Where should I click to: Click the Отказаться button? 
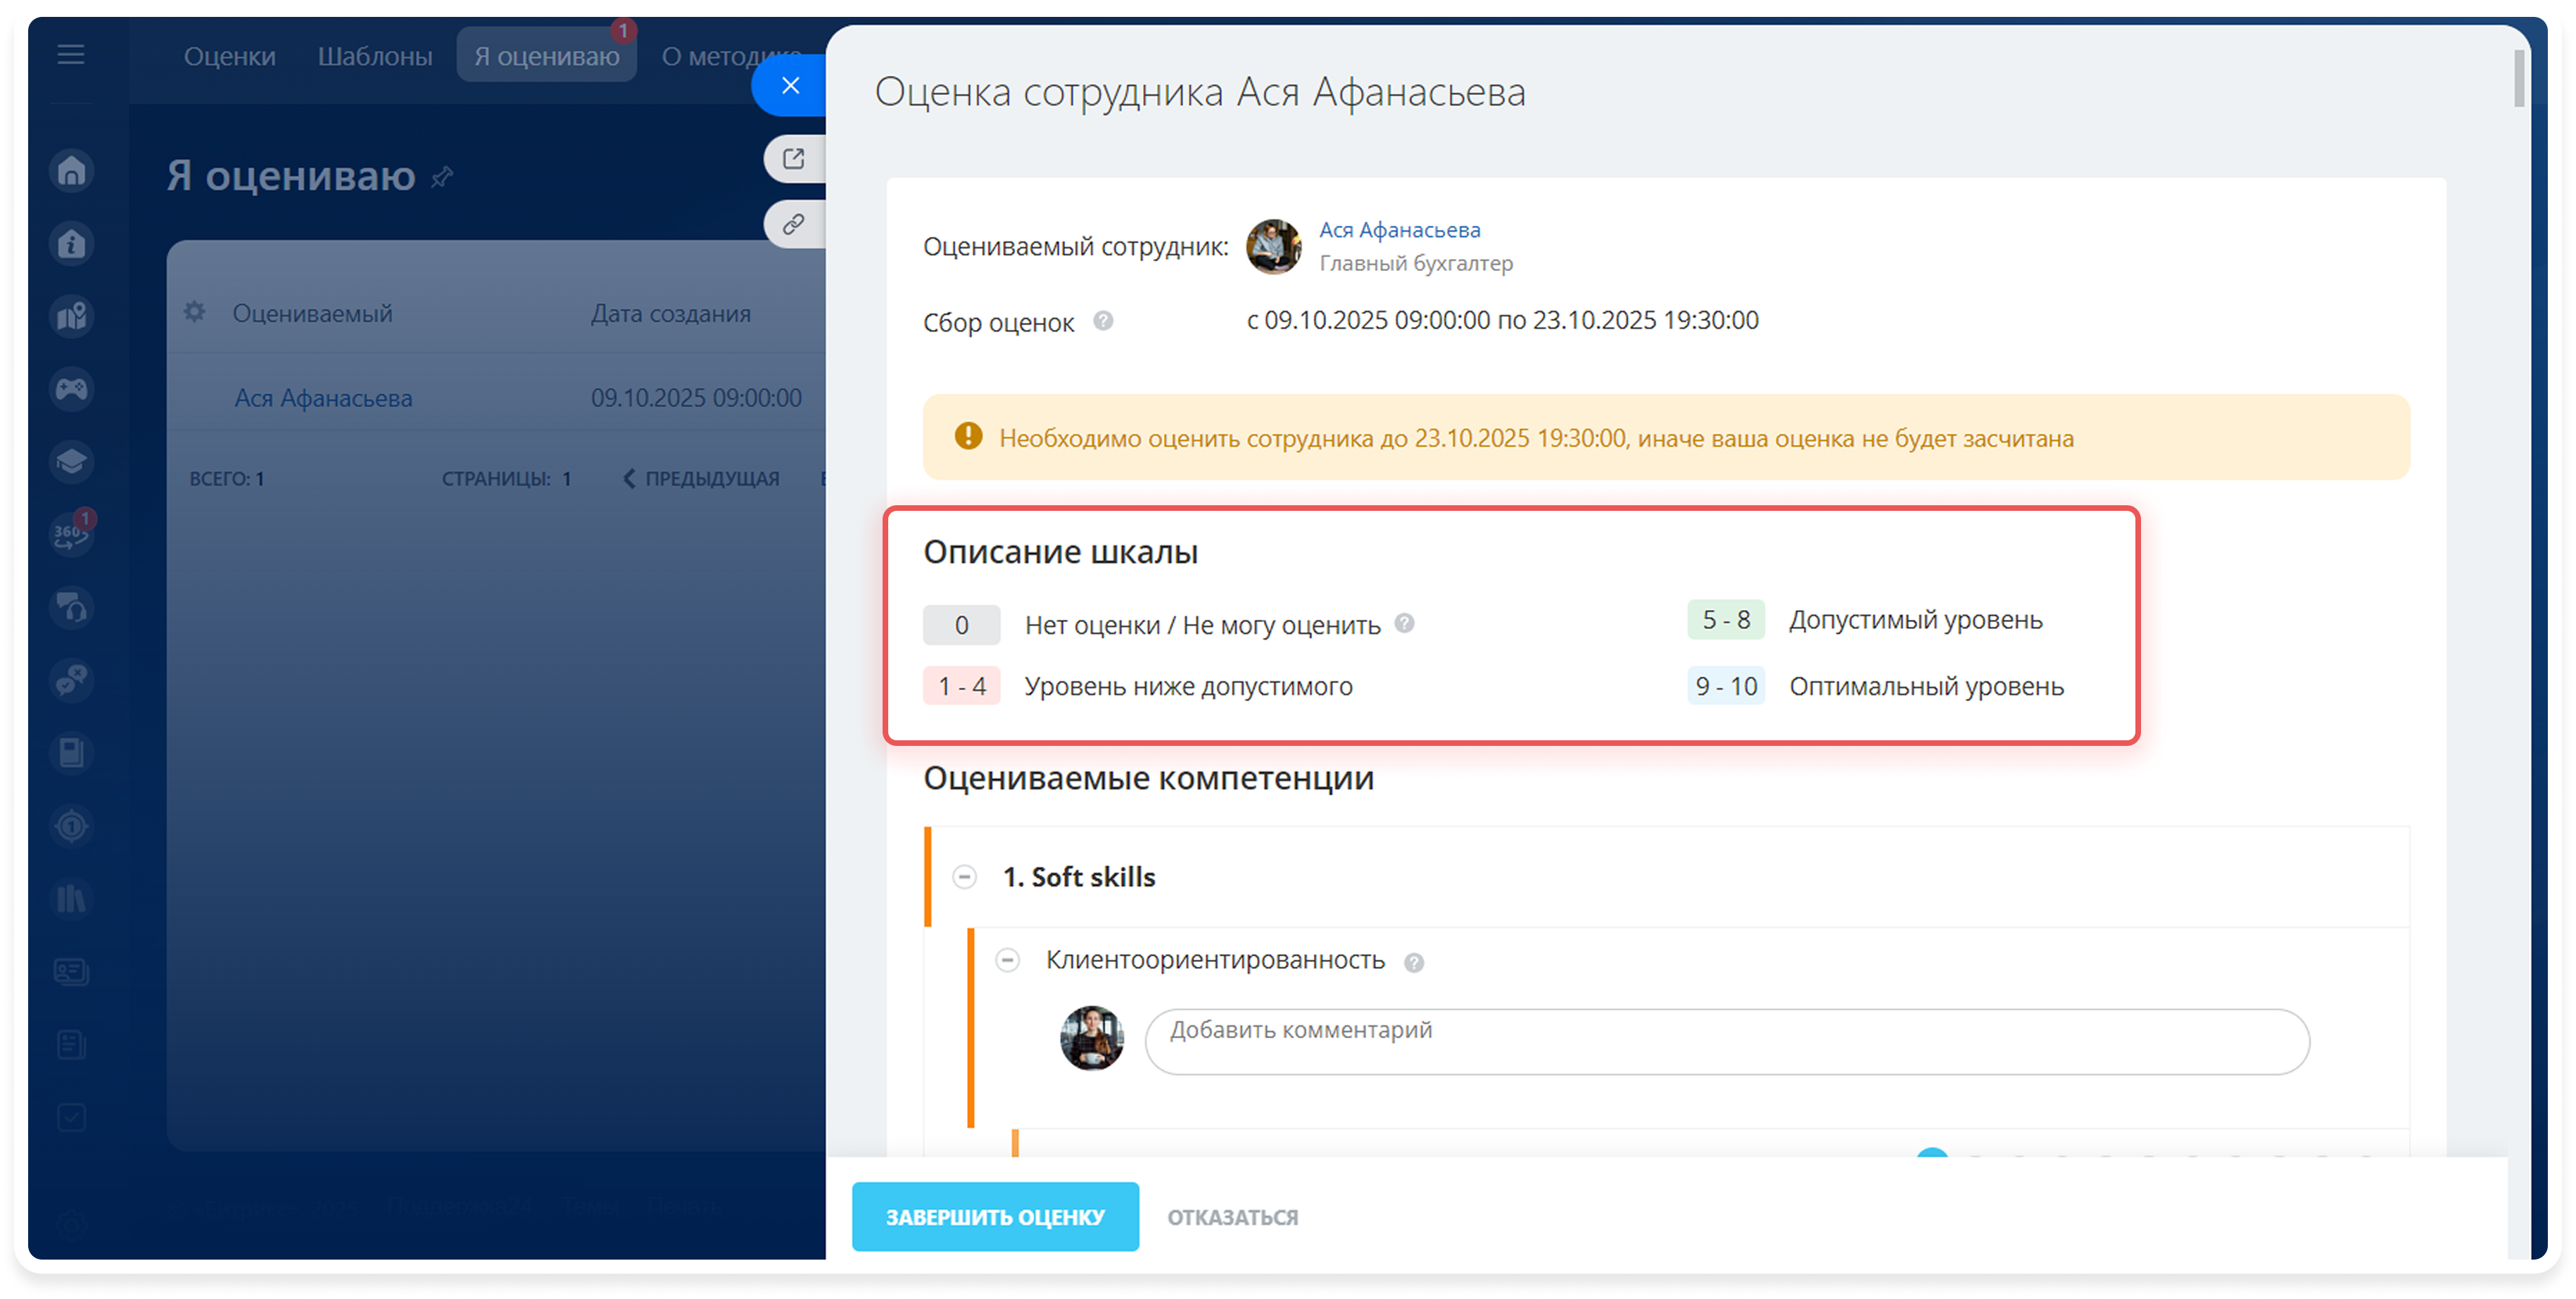pyautogui.click(x=1232, y=1217)
